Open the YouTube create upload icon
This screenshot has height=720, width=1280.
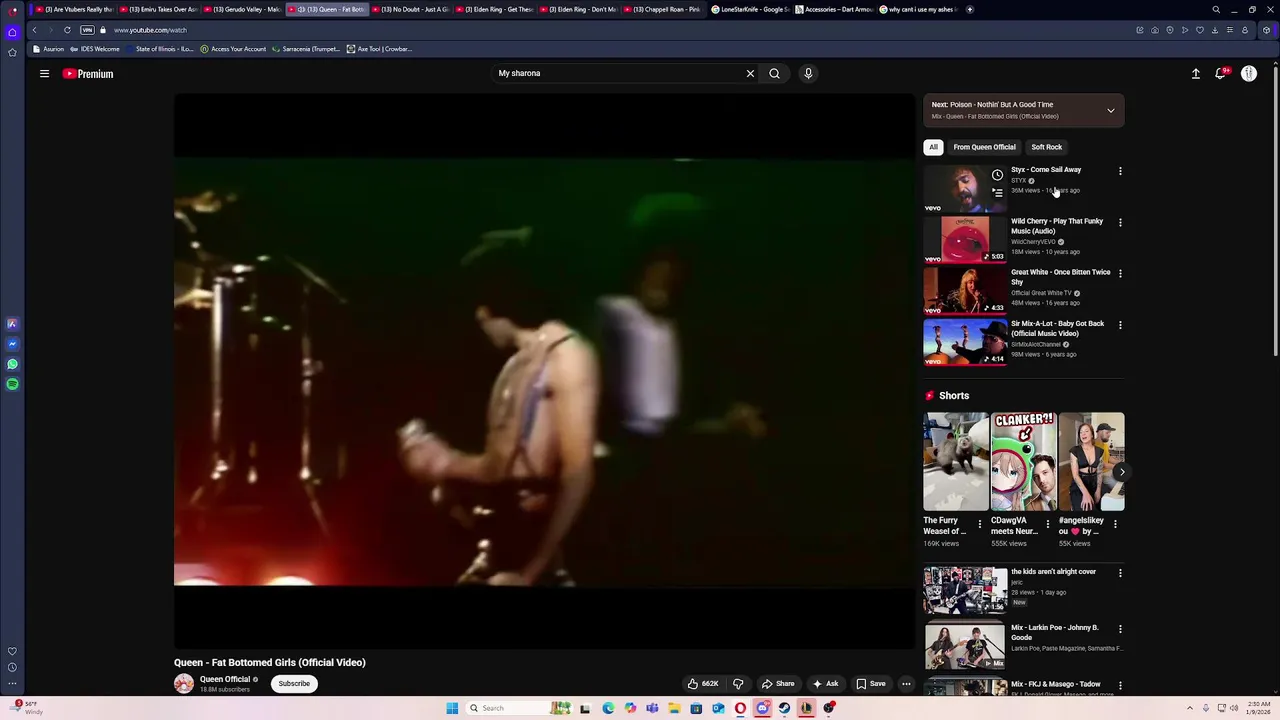(x=1195, y=73)
